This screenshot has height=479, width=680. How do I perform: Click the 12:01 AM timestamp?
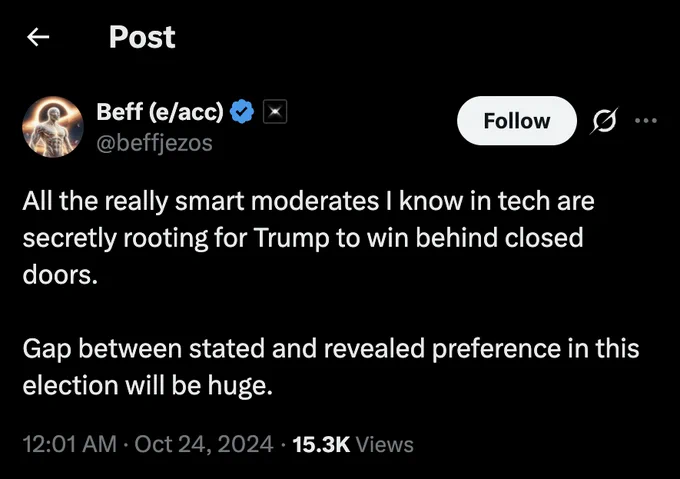point(69,444)
